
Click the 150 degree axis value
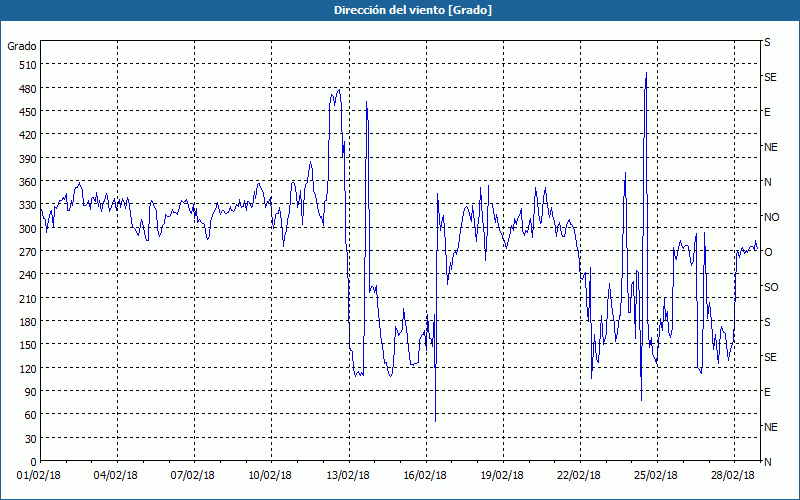(28, 345)
